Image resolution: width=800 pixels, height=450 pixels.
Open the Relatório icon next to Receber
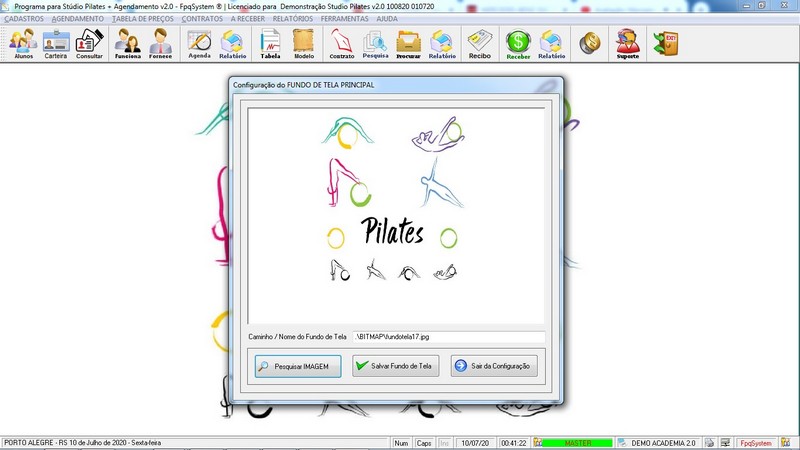tap(552, 44)
